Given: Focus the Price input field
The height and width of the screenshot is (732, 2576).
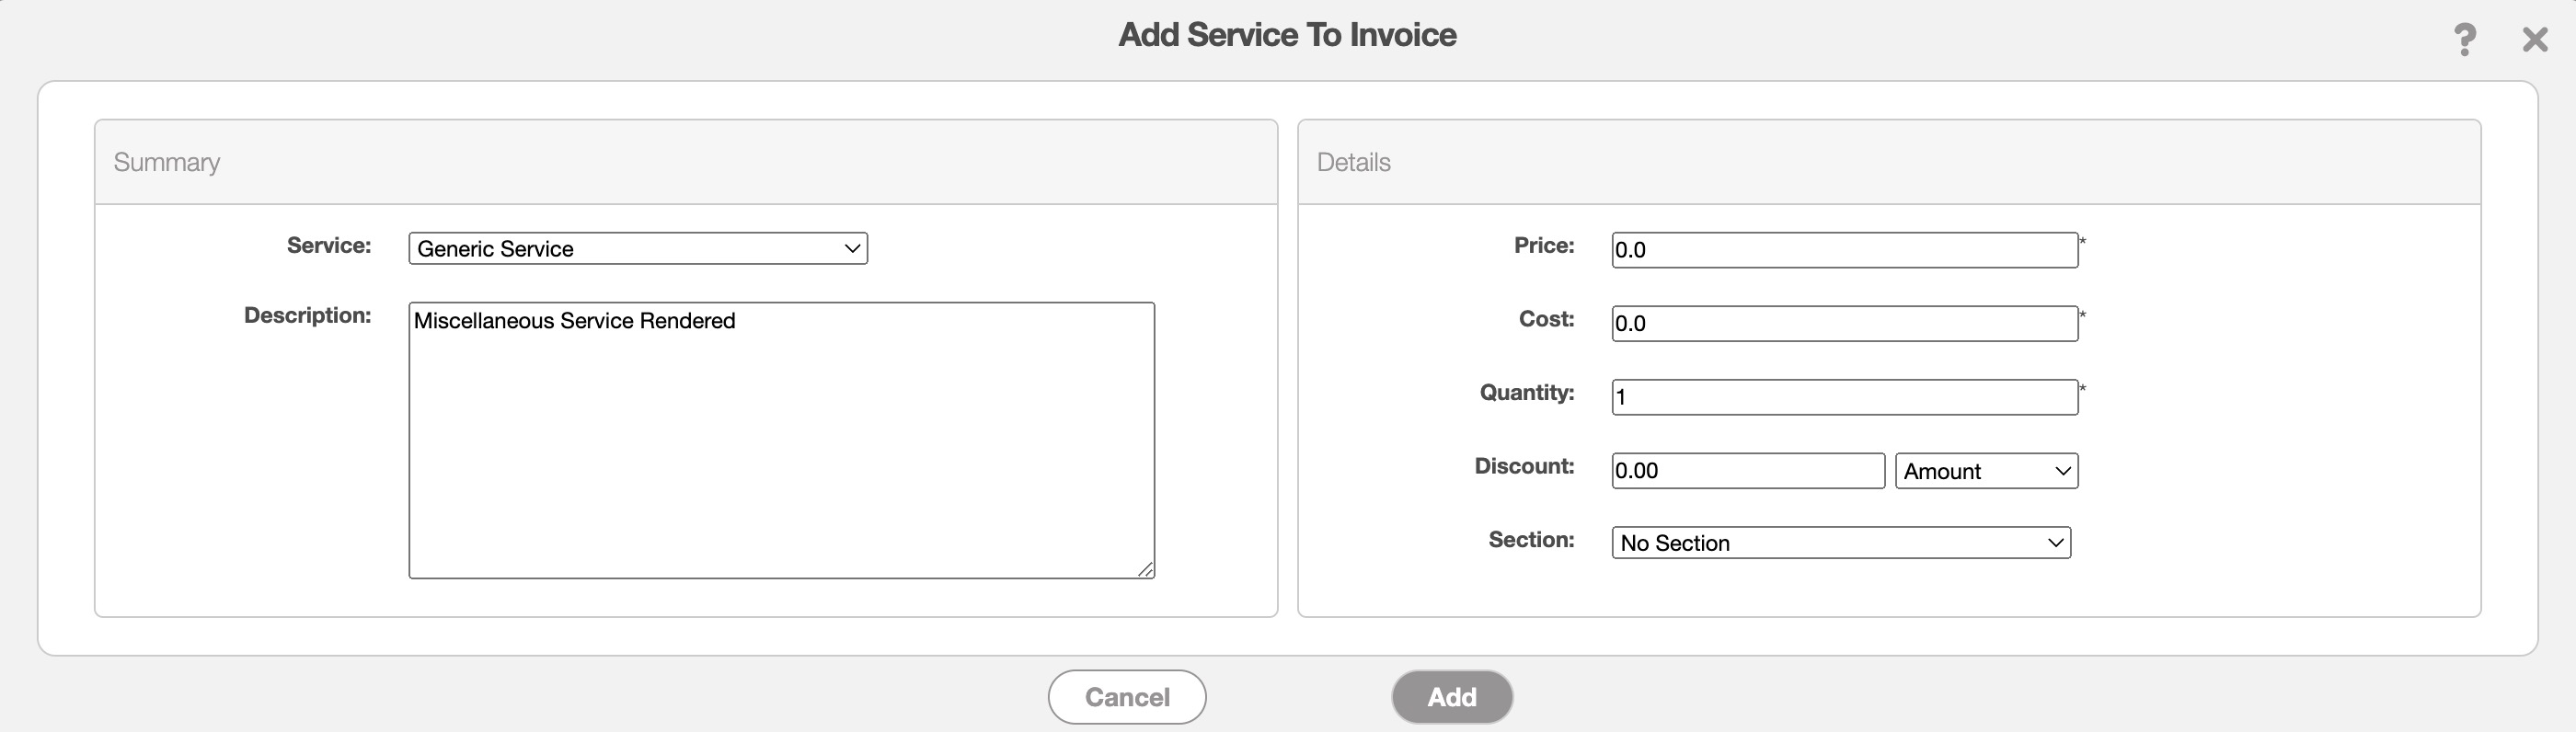Looking at the screenshot, I should coord(1843,250).
